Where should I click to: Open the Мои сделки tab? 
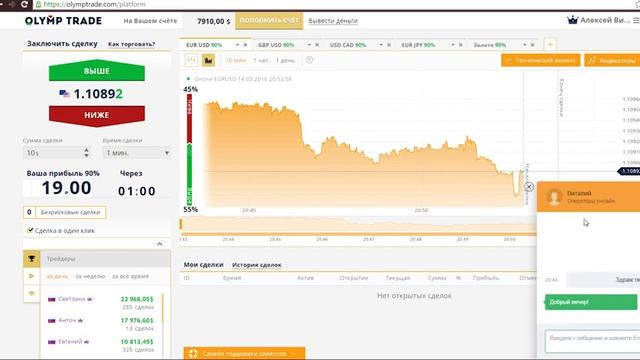(203, 264)
